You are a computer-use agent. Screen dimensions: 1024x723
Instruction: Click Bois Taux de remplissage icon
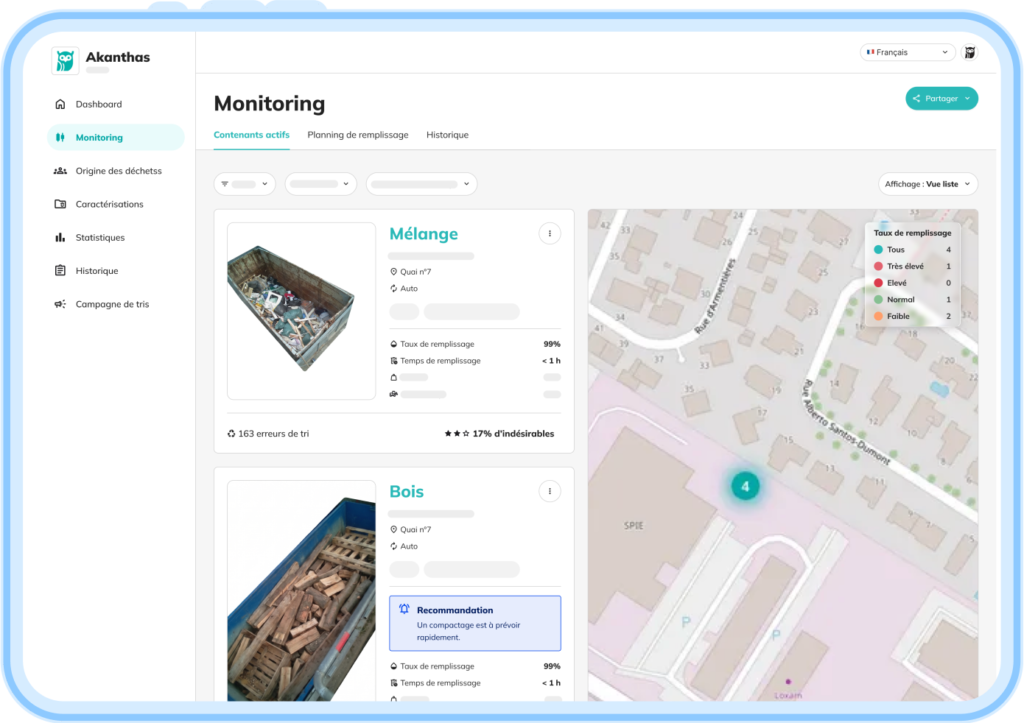[393, 666]
